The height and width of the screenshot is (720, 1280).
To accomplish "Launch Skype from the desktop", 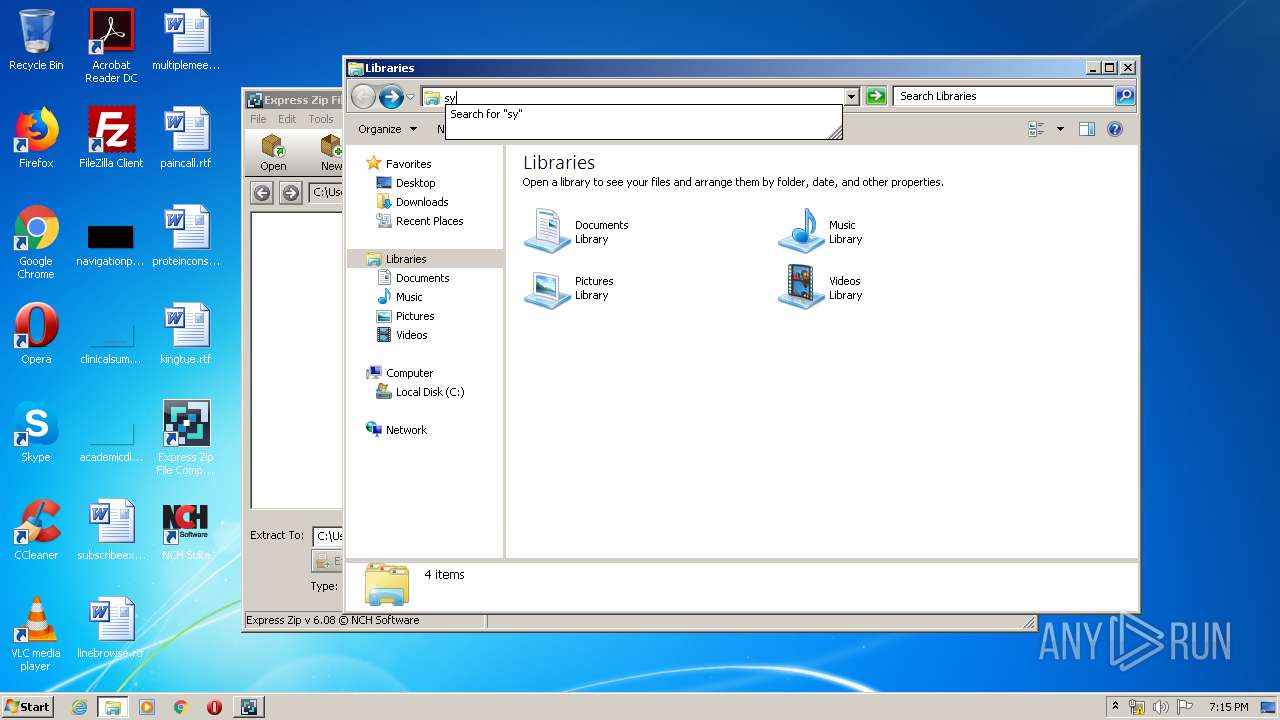I will coord(36,432).
